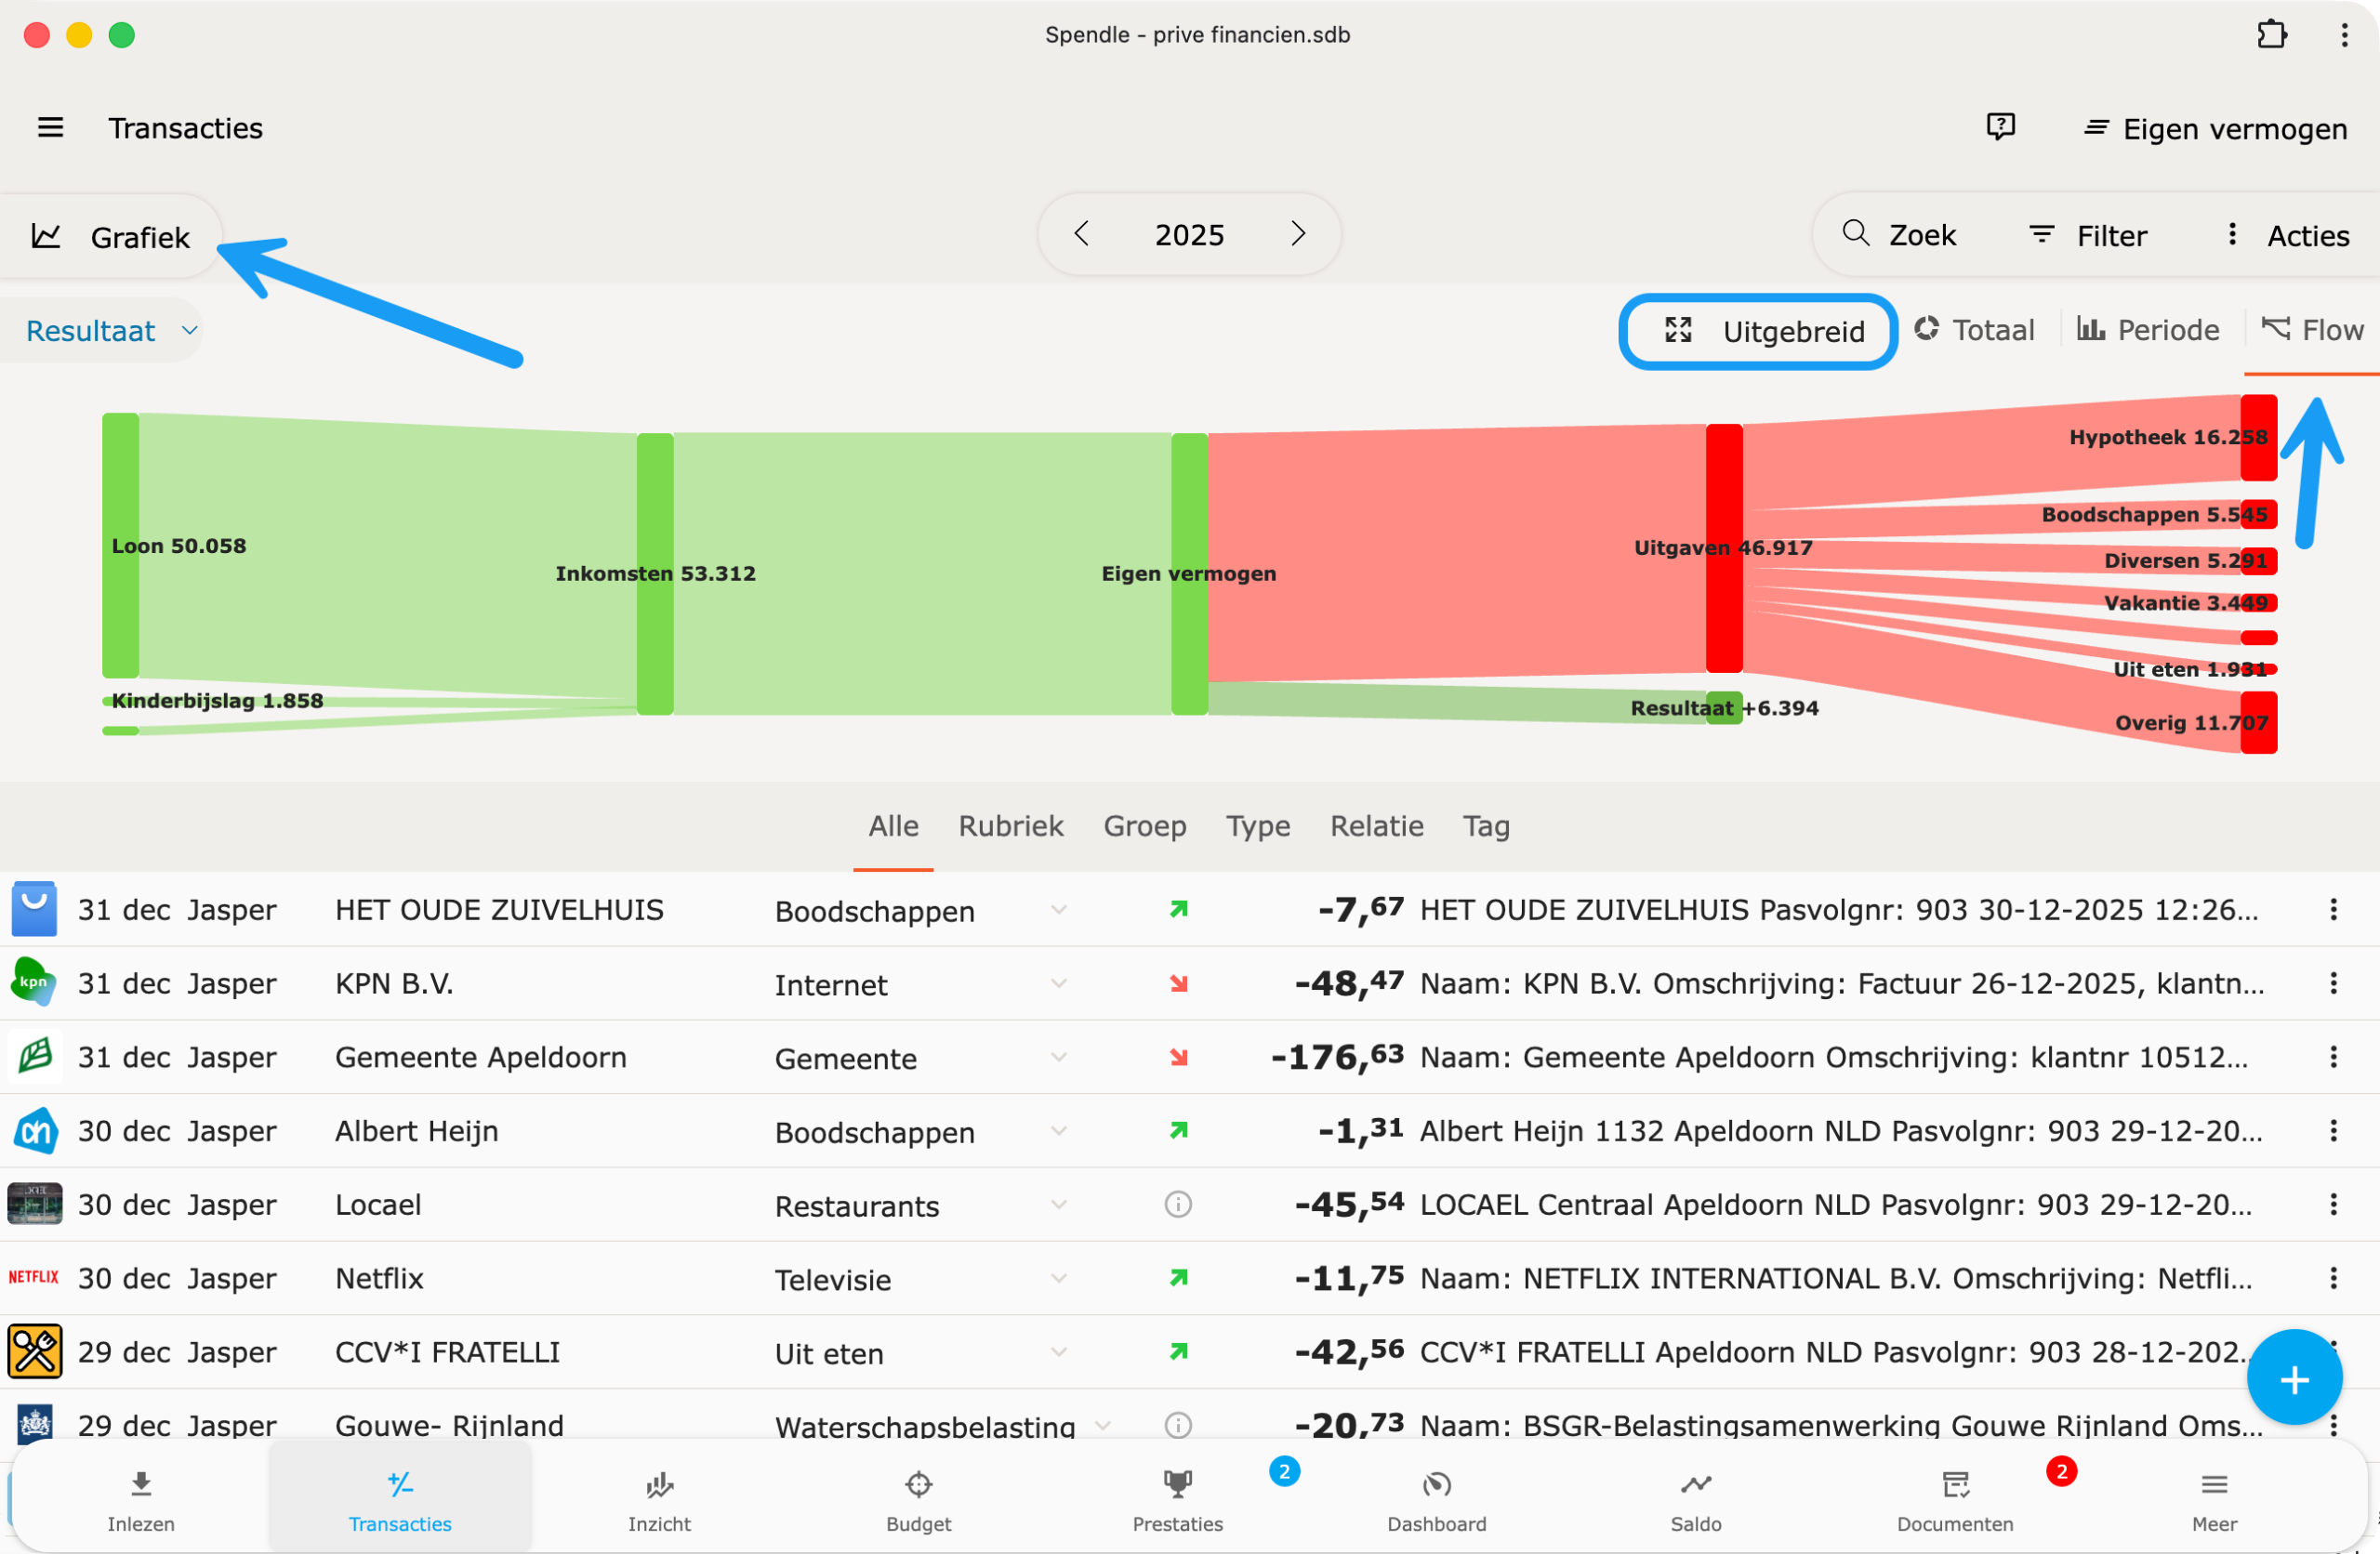Open more options for Albert Heijn row
The width and height of the screenshot is (2380, 1554).
[x=2333, y=1131]
